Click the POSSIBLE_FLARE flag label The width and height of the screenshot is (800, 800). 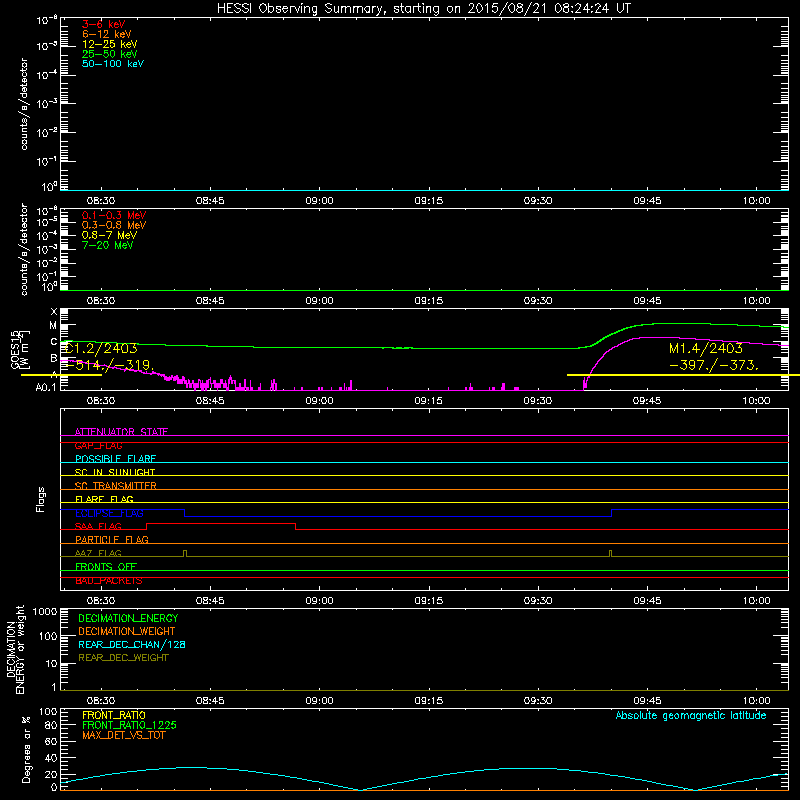pyautogui.click(x=115, y=459)
